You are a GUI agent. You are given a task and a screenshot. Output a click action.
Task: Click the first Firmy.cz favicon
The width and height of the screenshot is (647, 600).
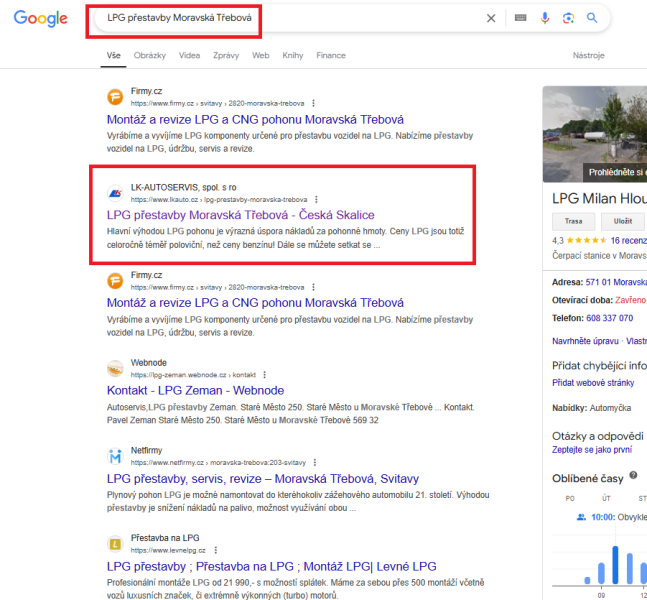[x=115, y=97]
